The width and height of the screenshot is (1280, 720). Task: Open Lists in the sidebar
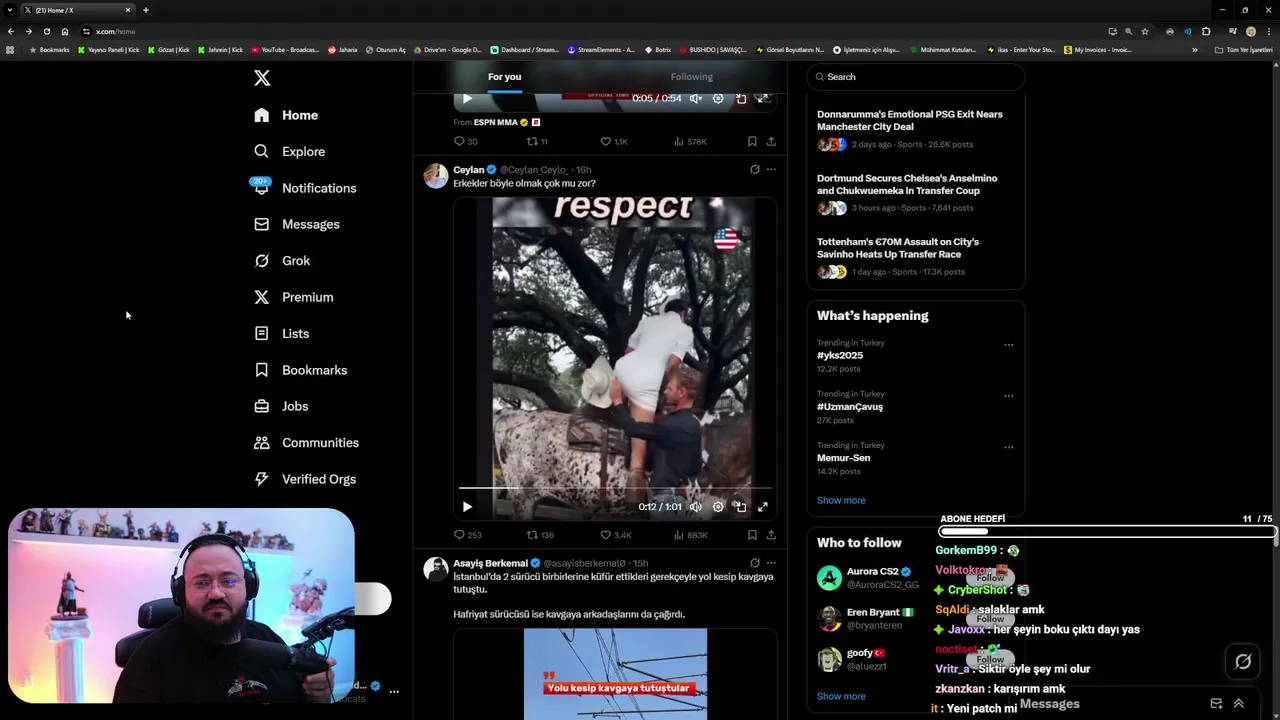[281, 333]
